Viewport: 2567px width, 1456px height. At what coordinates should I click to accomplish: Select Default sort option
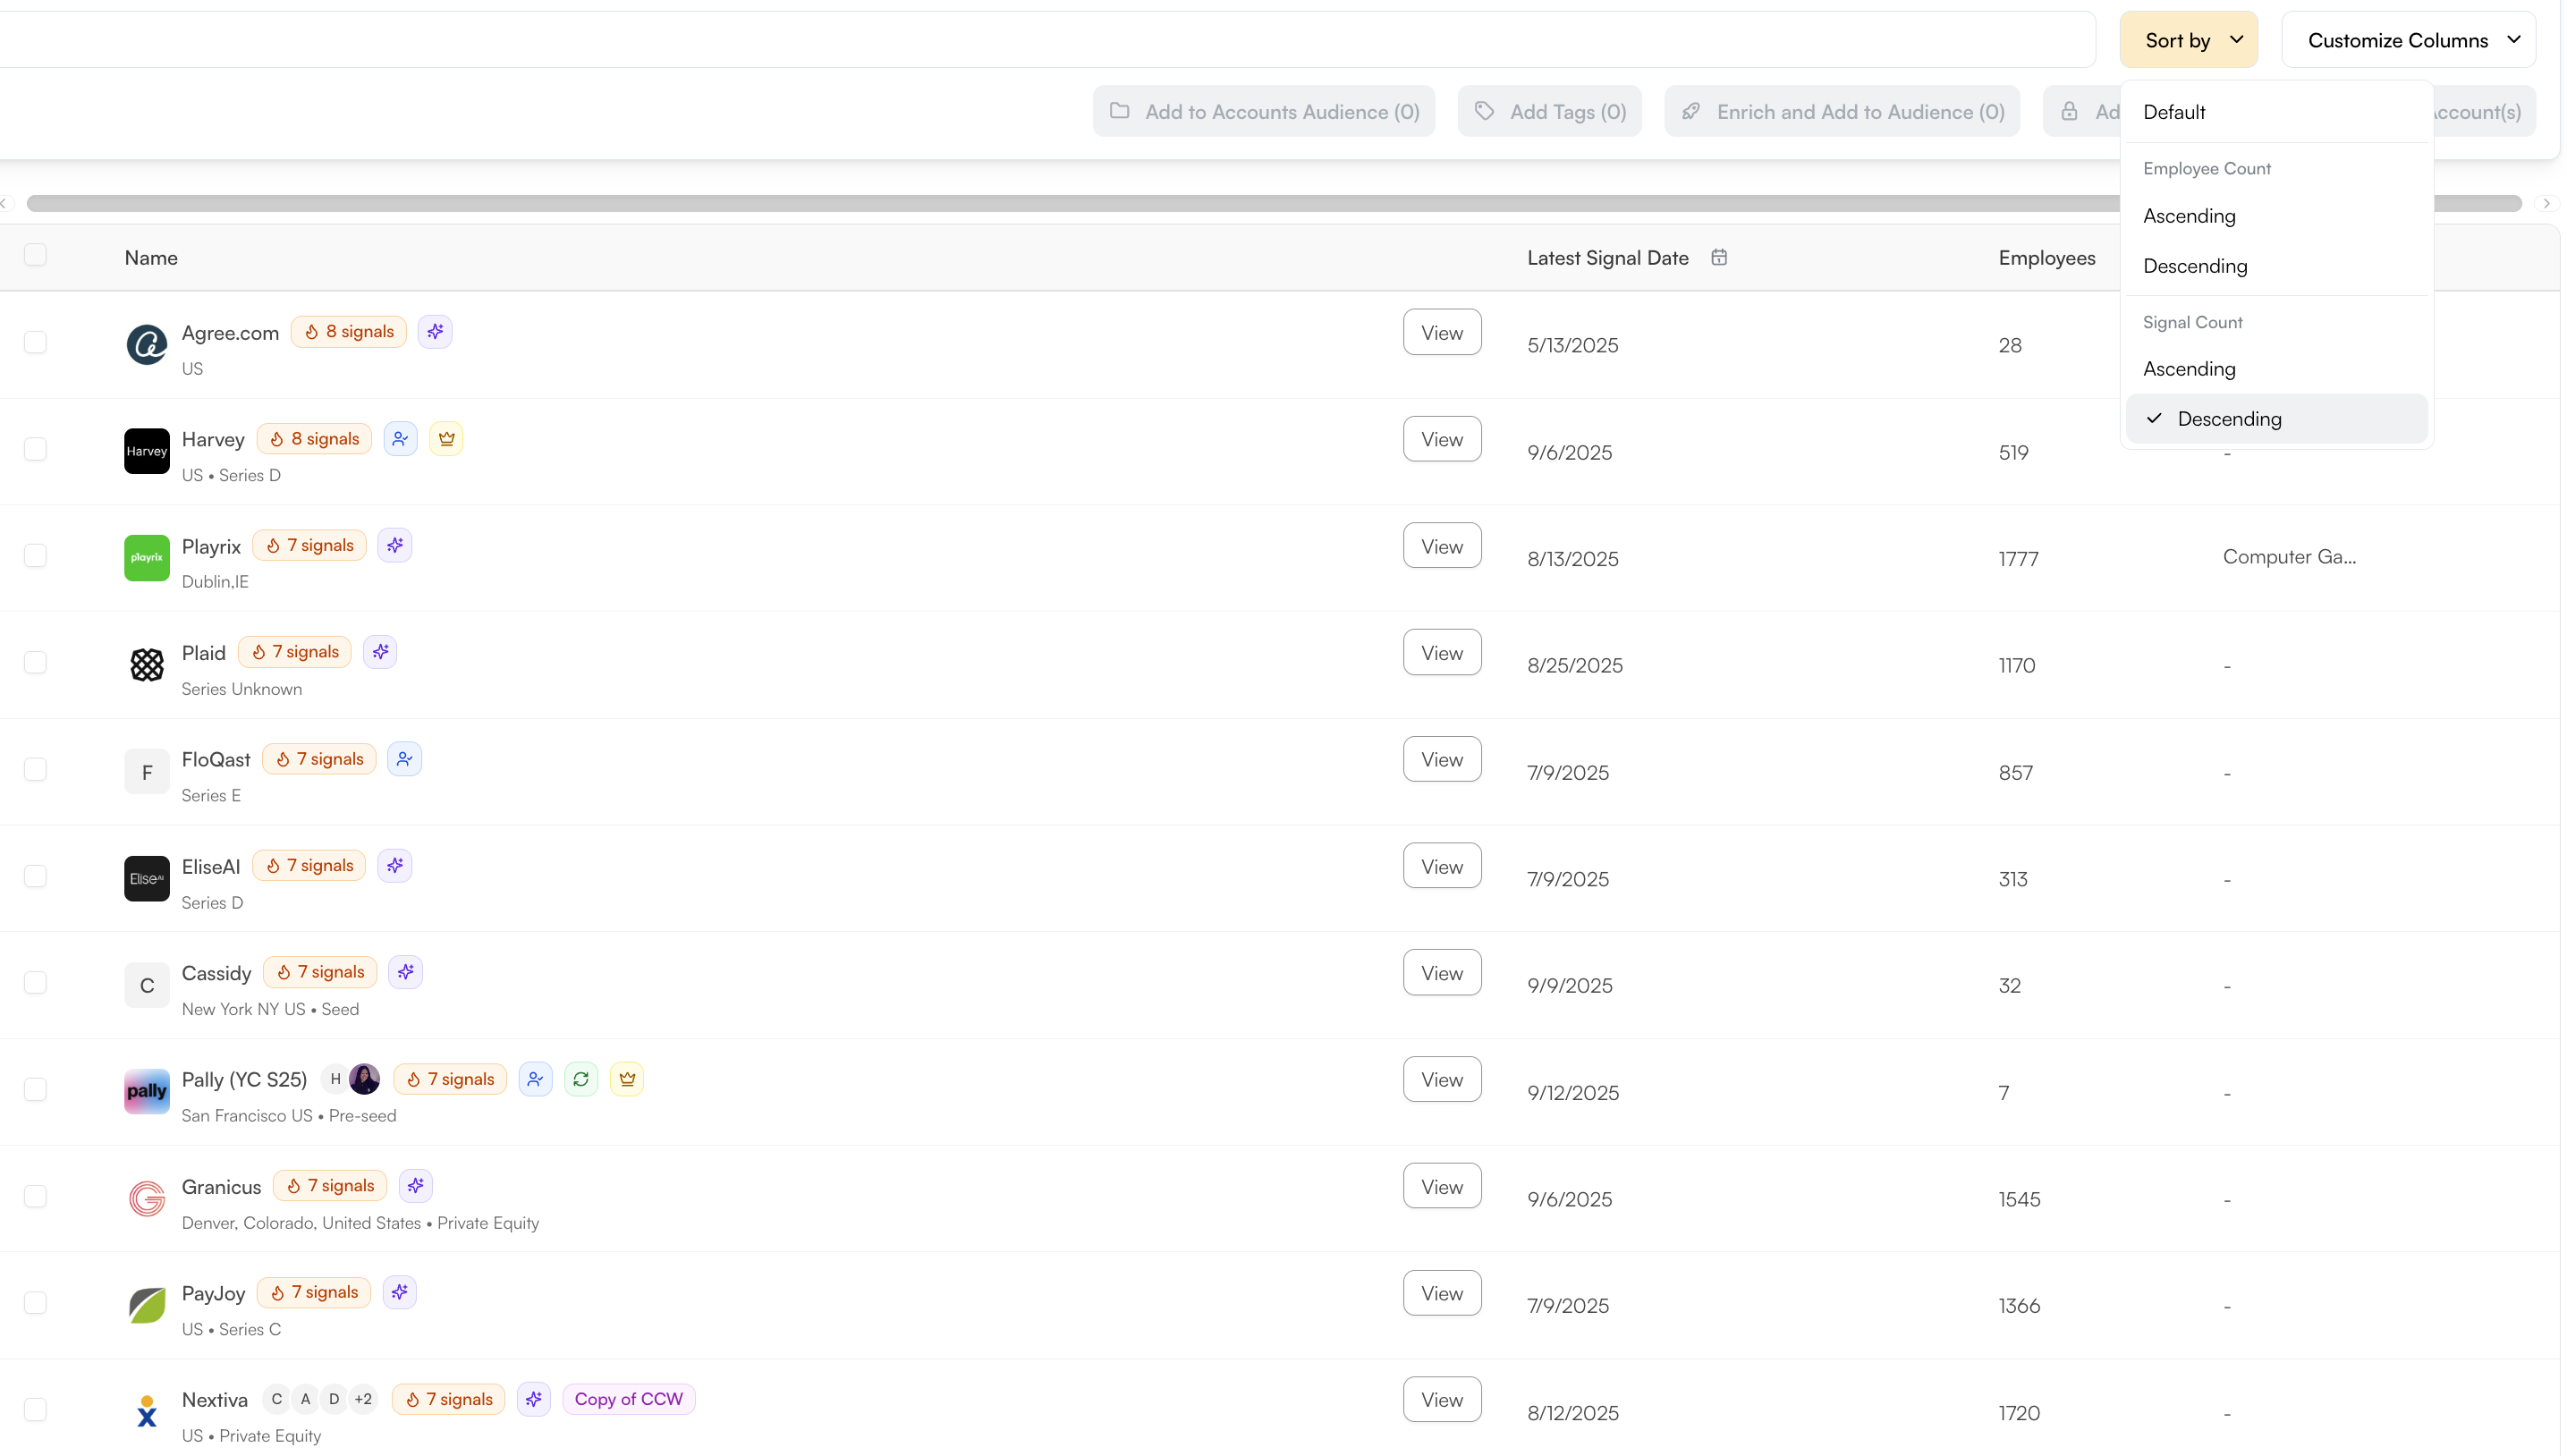tap(2277, 112)
